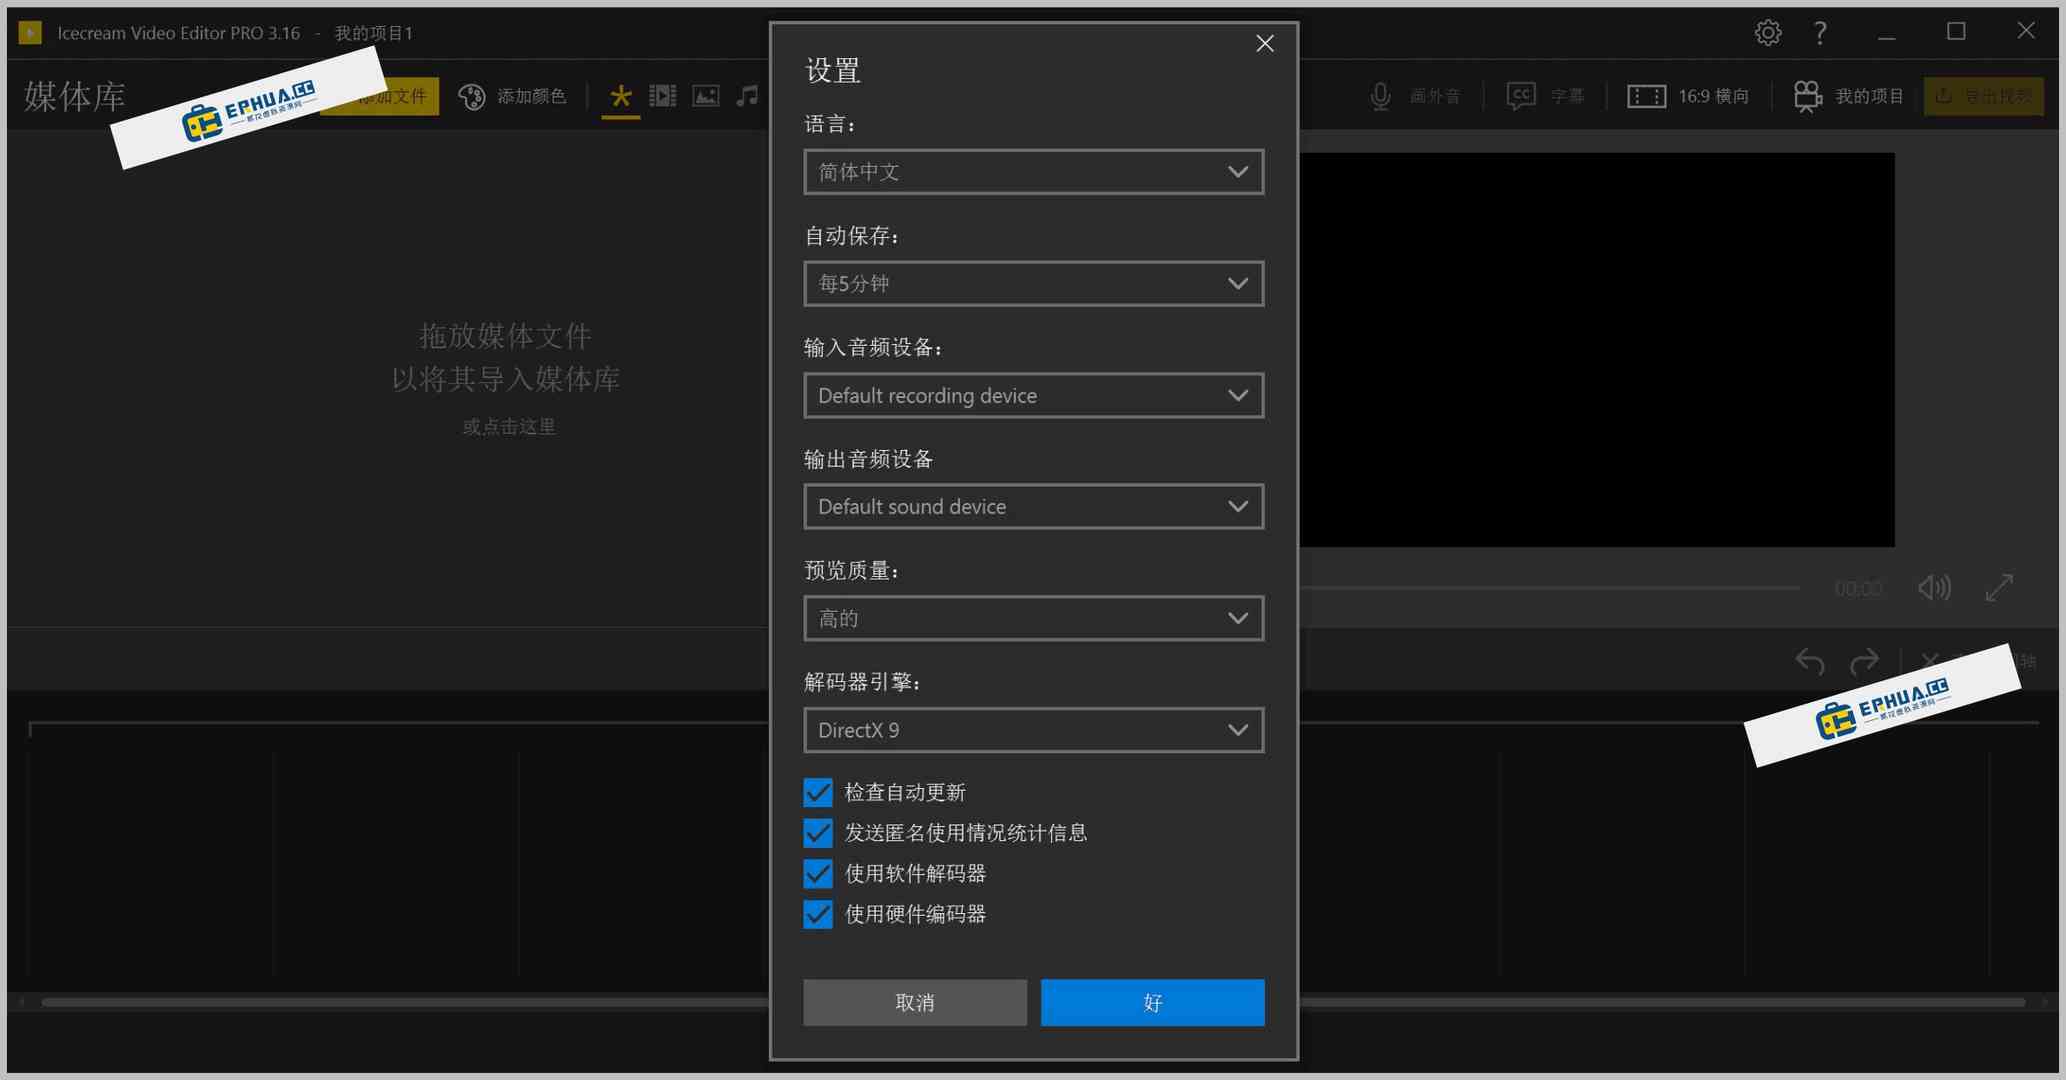Click the preview playback progress bar
2066x1080 pixels.
[1600, 588]
